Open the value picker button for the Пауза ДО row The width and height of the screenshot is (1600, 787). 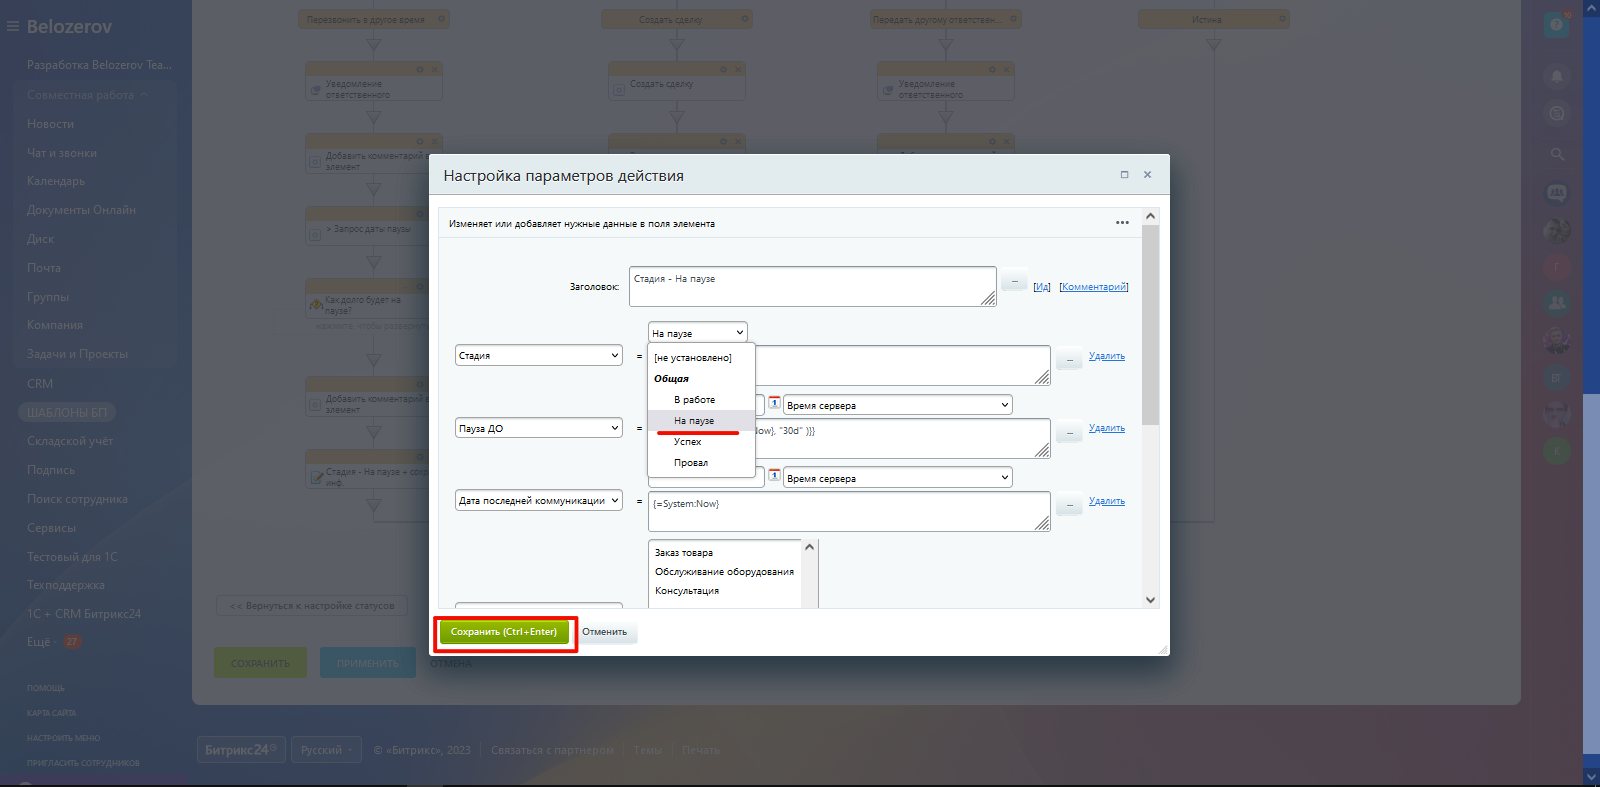coord(1069,432)
